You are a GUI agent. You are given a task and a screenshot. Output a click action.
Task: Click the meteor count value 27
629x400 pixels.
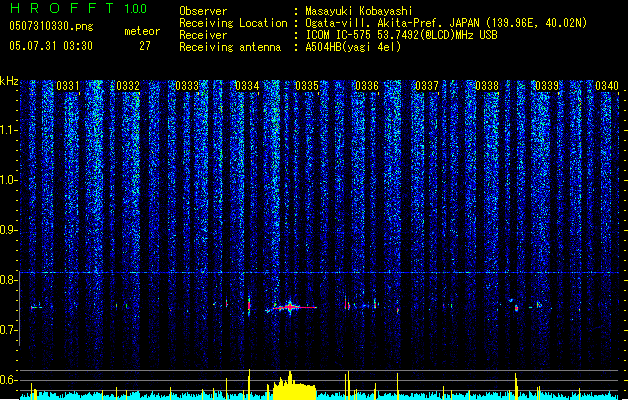click(x=145, y=46)
